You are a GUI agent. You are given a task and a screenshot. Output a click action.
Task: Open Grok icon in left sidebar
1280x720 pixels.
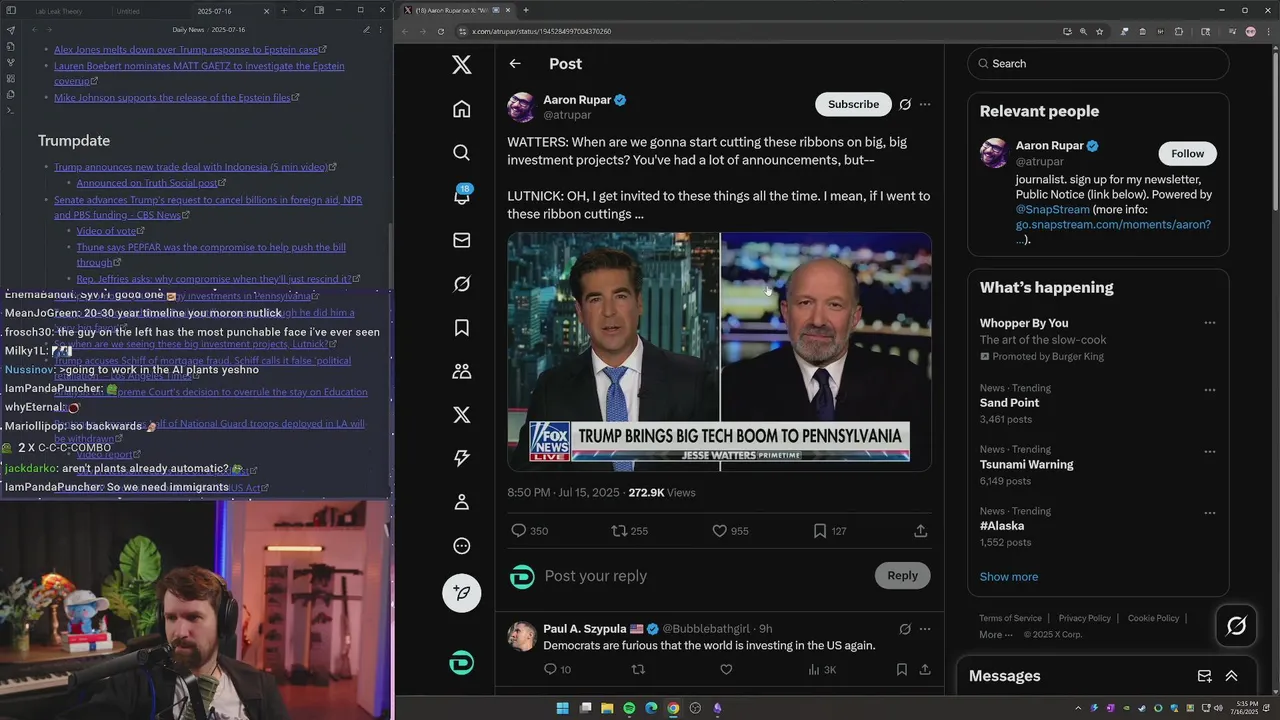(461, 284)
